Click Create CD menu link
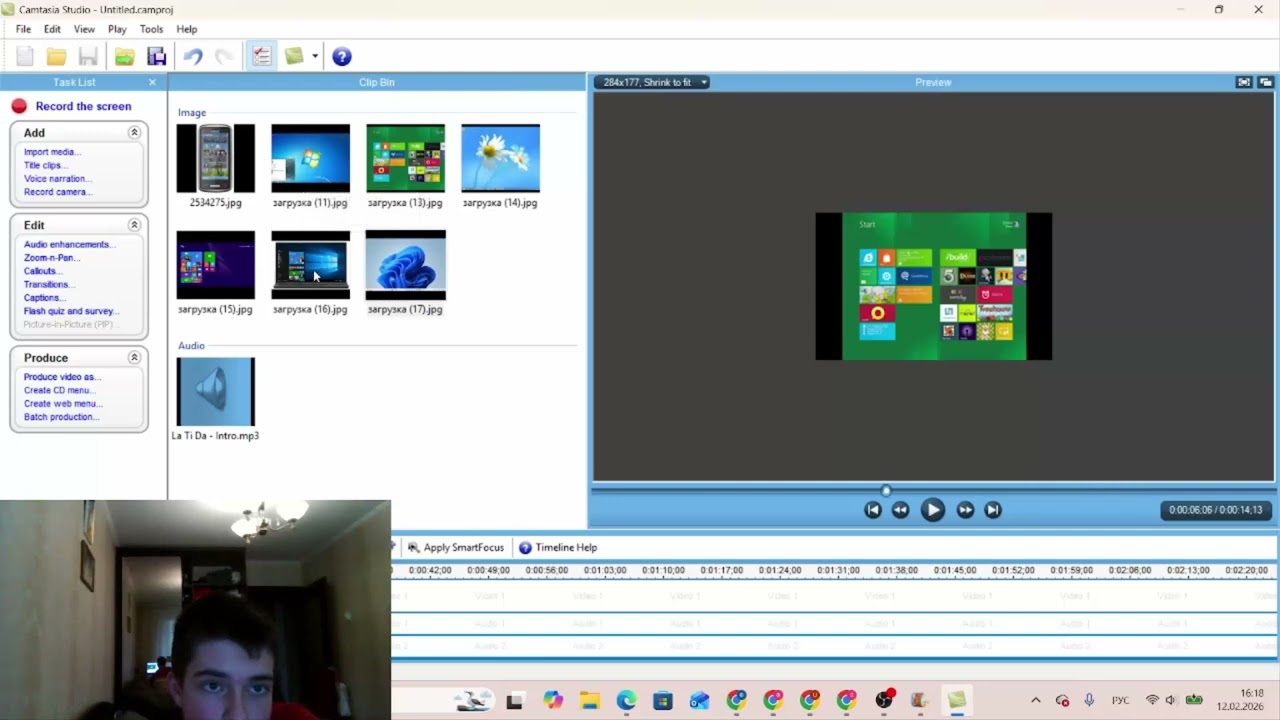 coord(58,390)
